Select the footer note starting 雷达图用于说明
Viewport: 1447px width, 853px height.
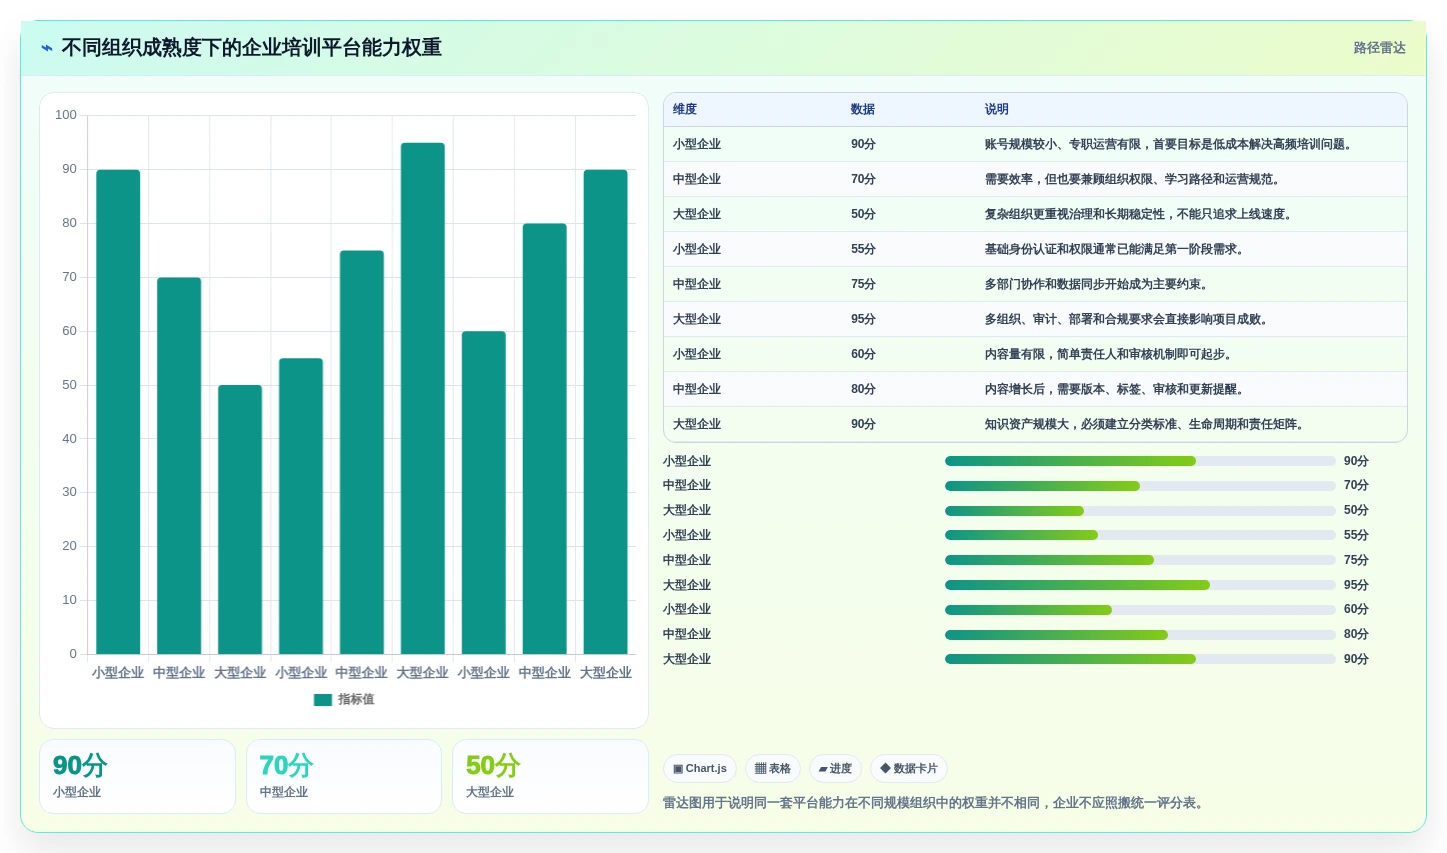pyautogui.click(x=935, y=803)
